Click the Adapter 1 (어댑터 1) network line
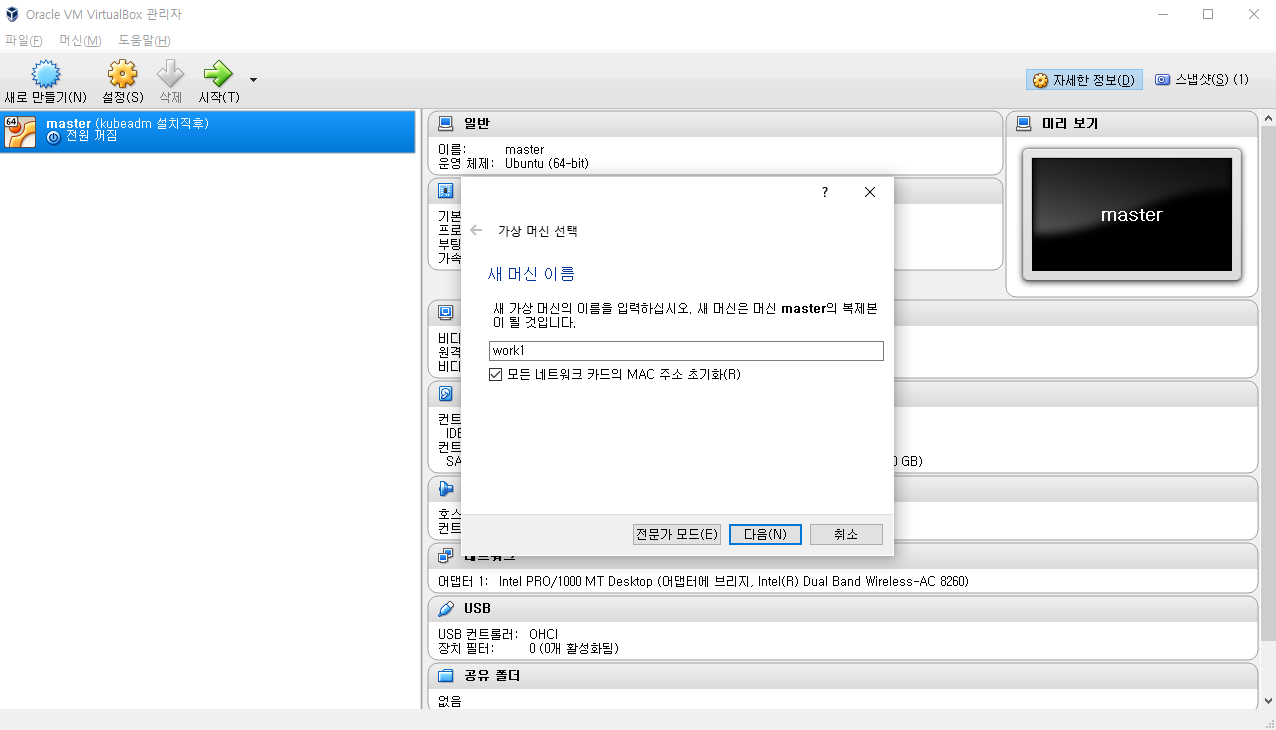This screenshot has width=1276, height=730. coord(703,581)
